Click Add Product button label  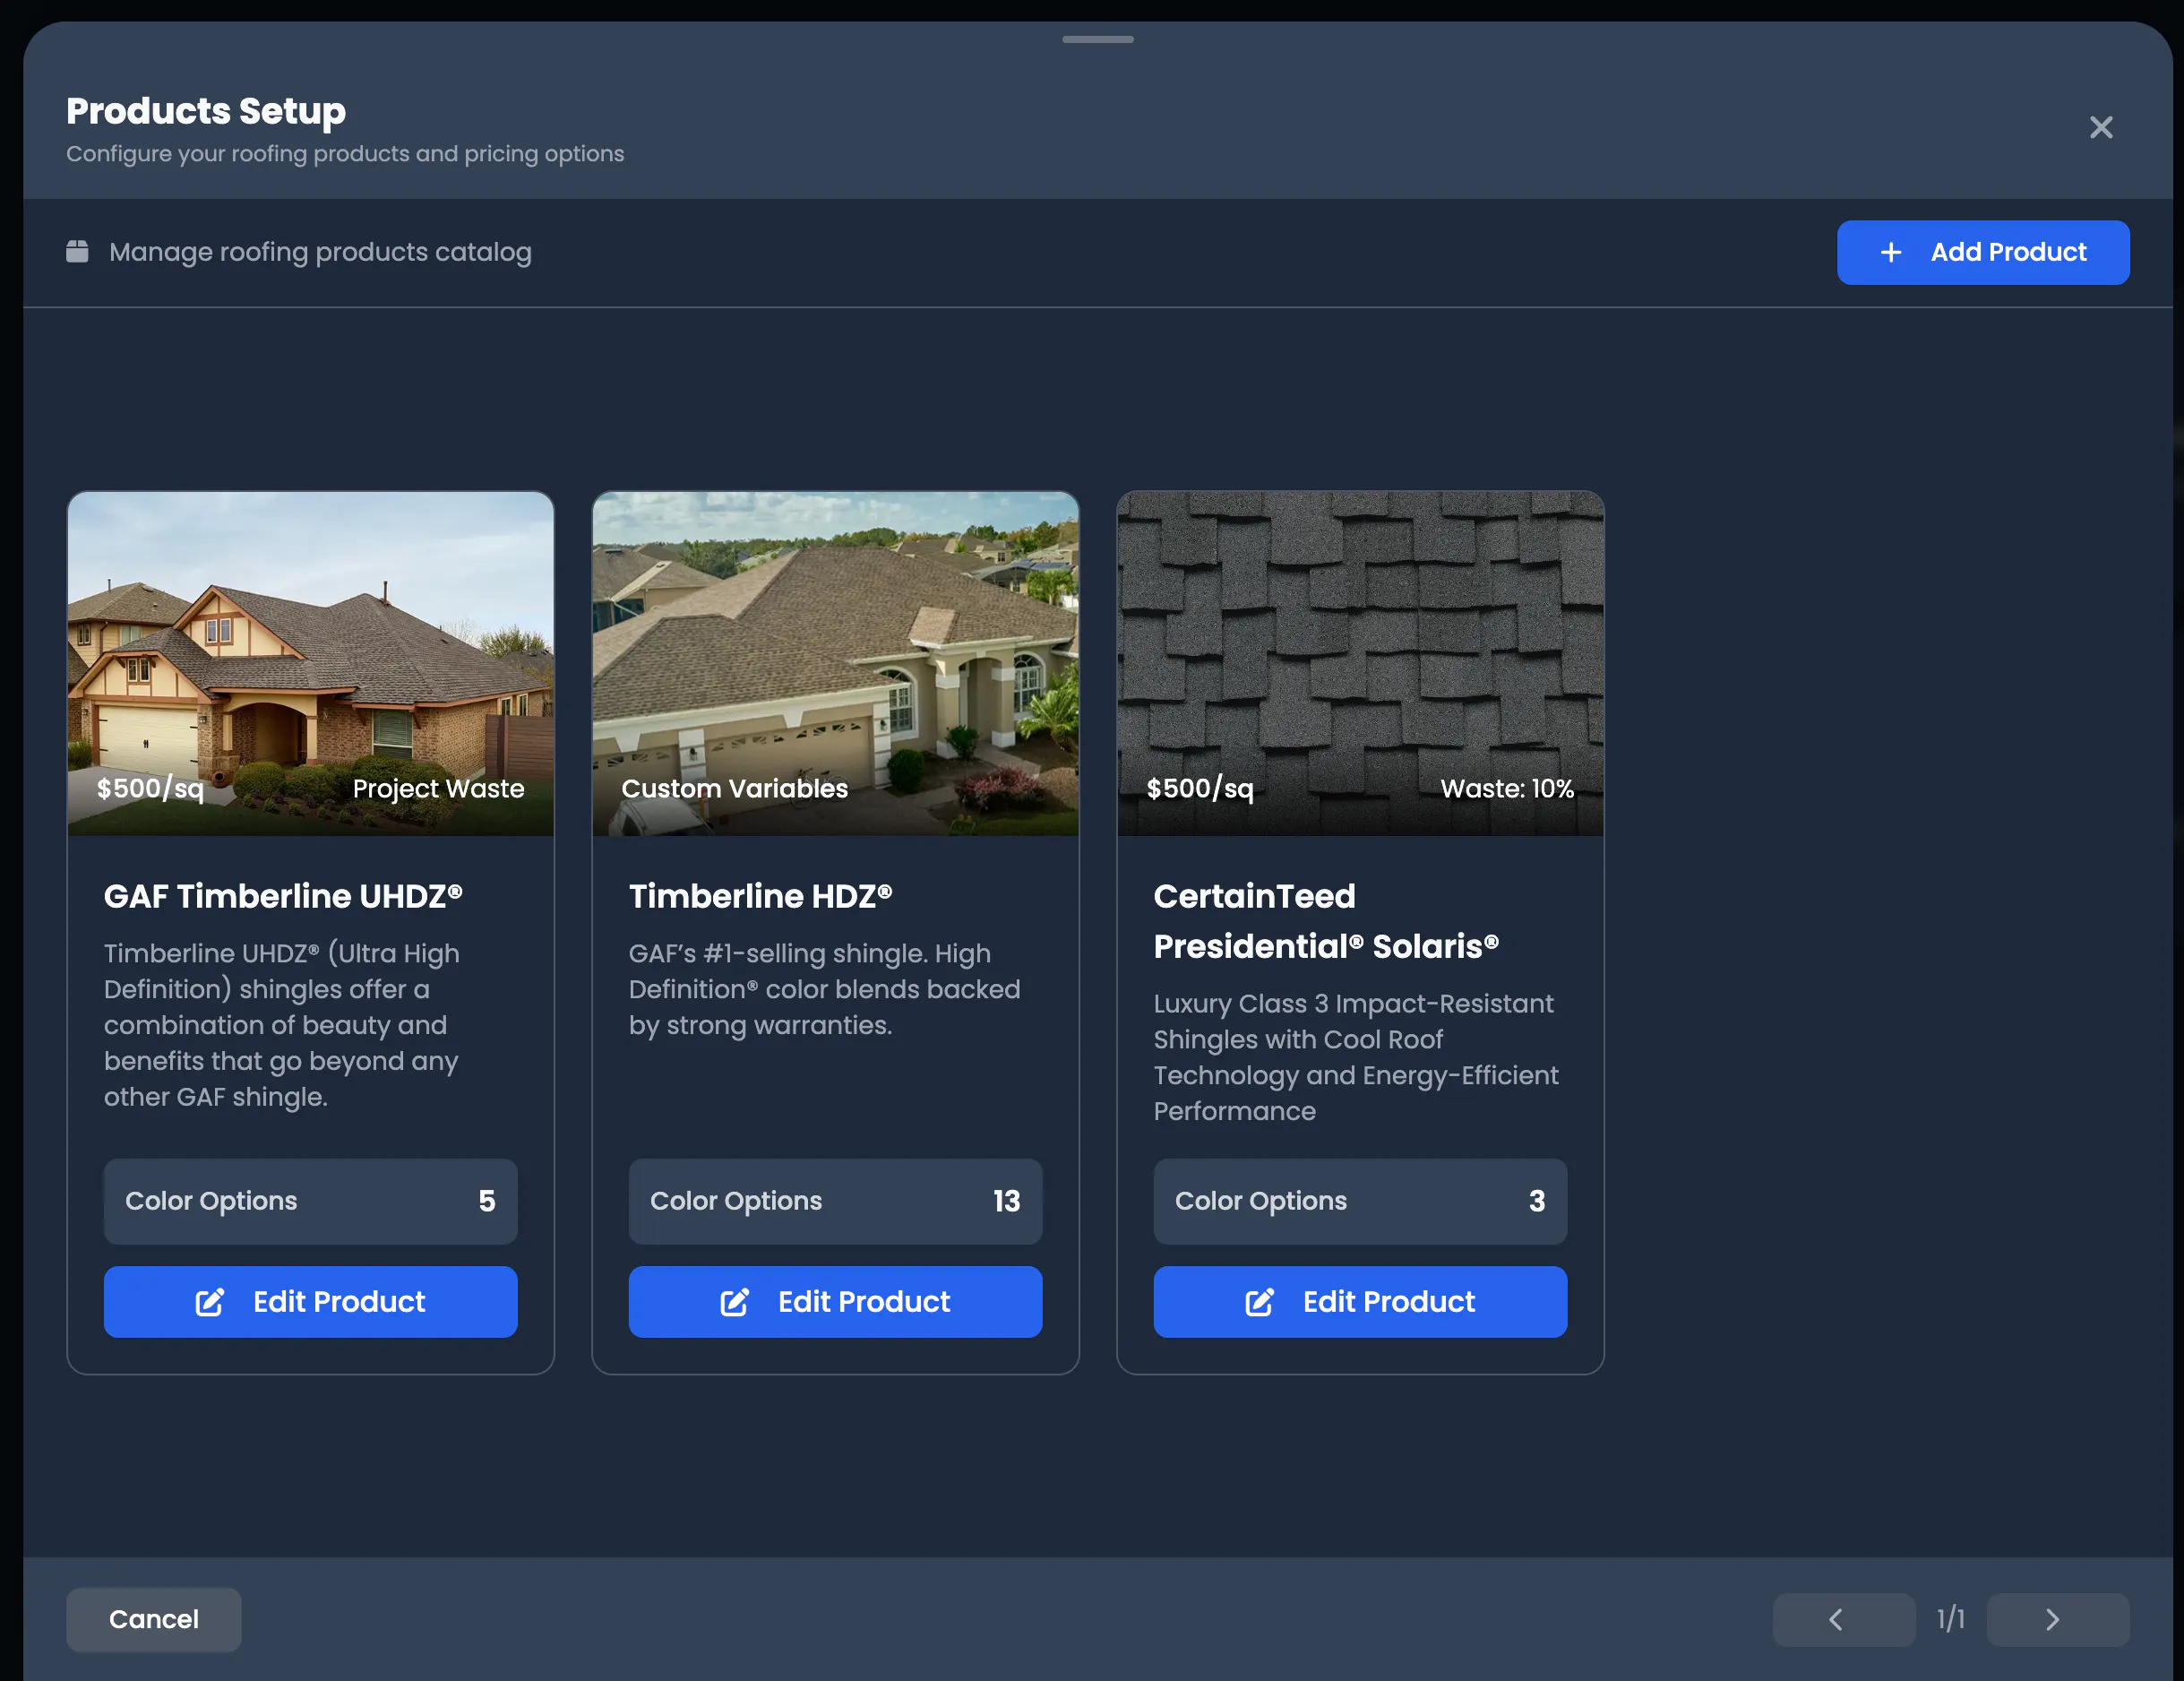2008,252
